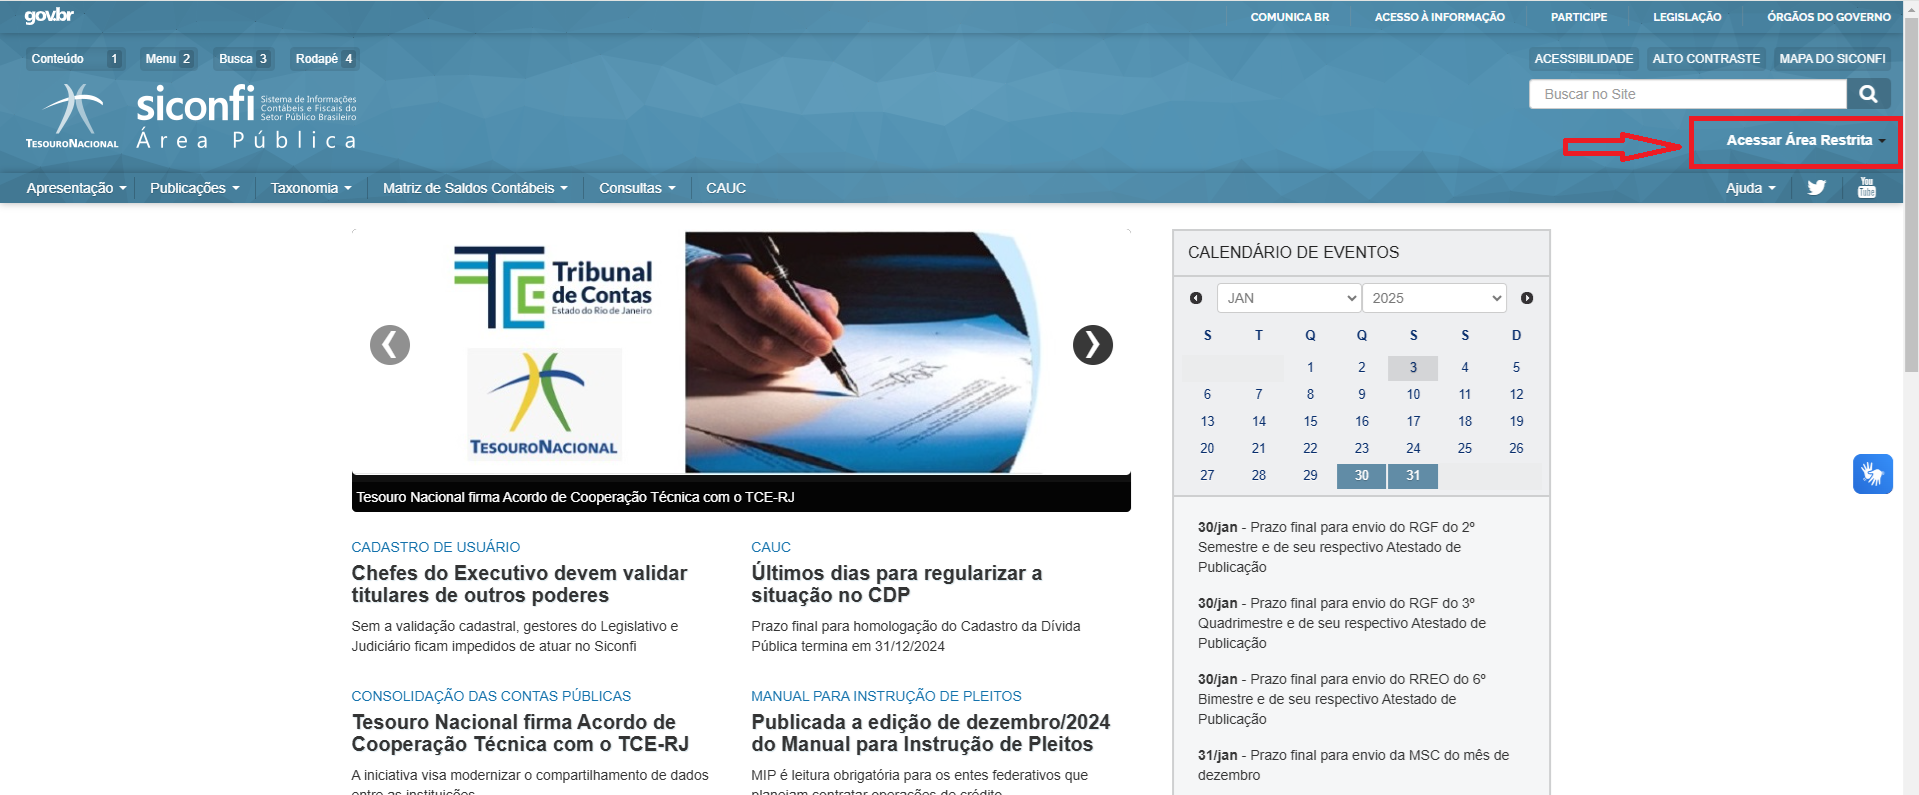Click the search magnifier button

point(1868,94)
